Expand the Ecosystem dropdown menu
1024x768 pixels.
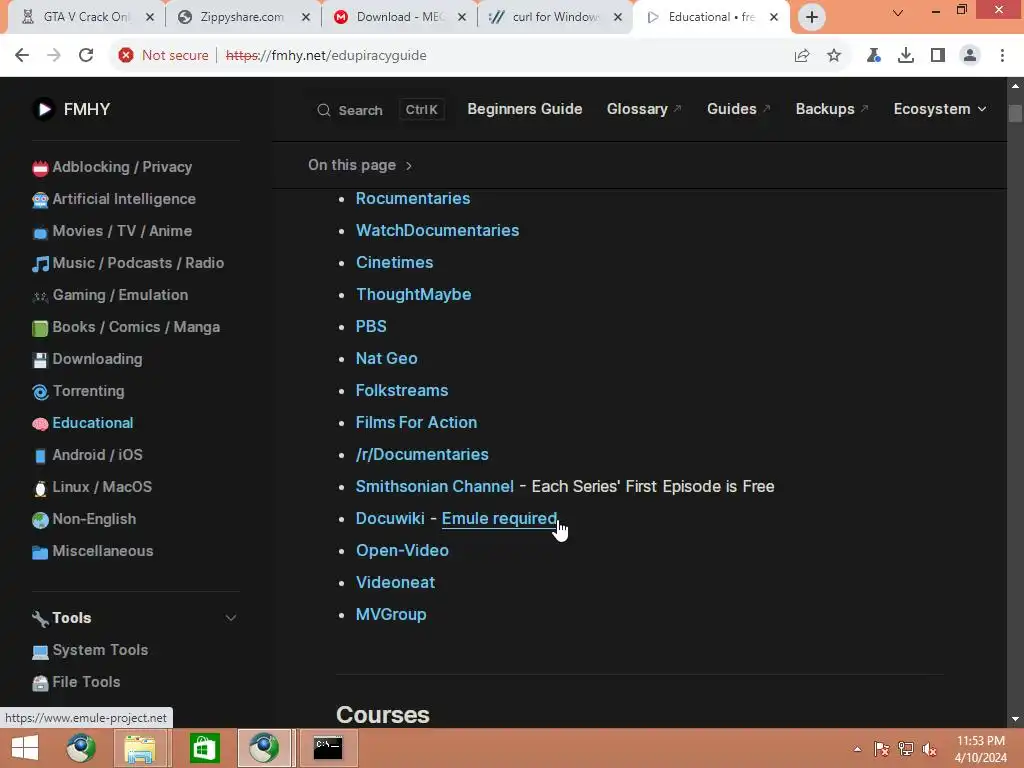pos(939,109)
